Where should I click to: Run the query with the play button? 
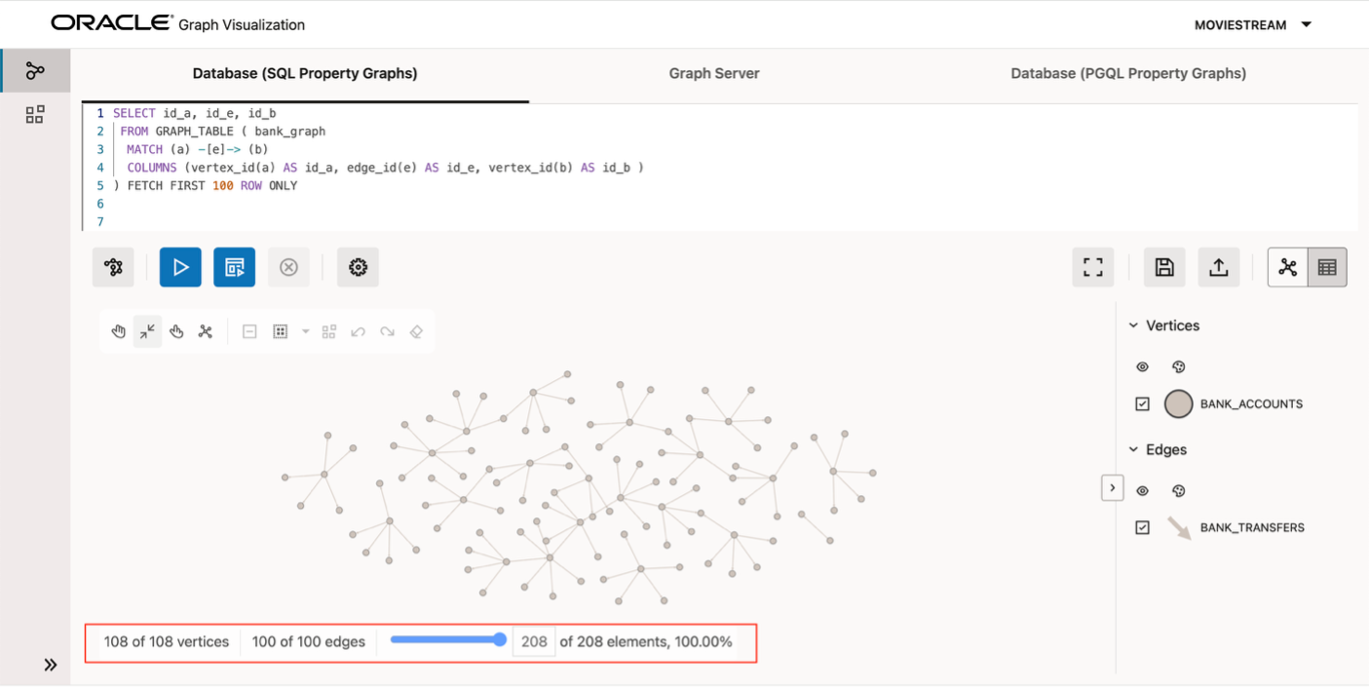coord(180,267)
